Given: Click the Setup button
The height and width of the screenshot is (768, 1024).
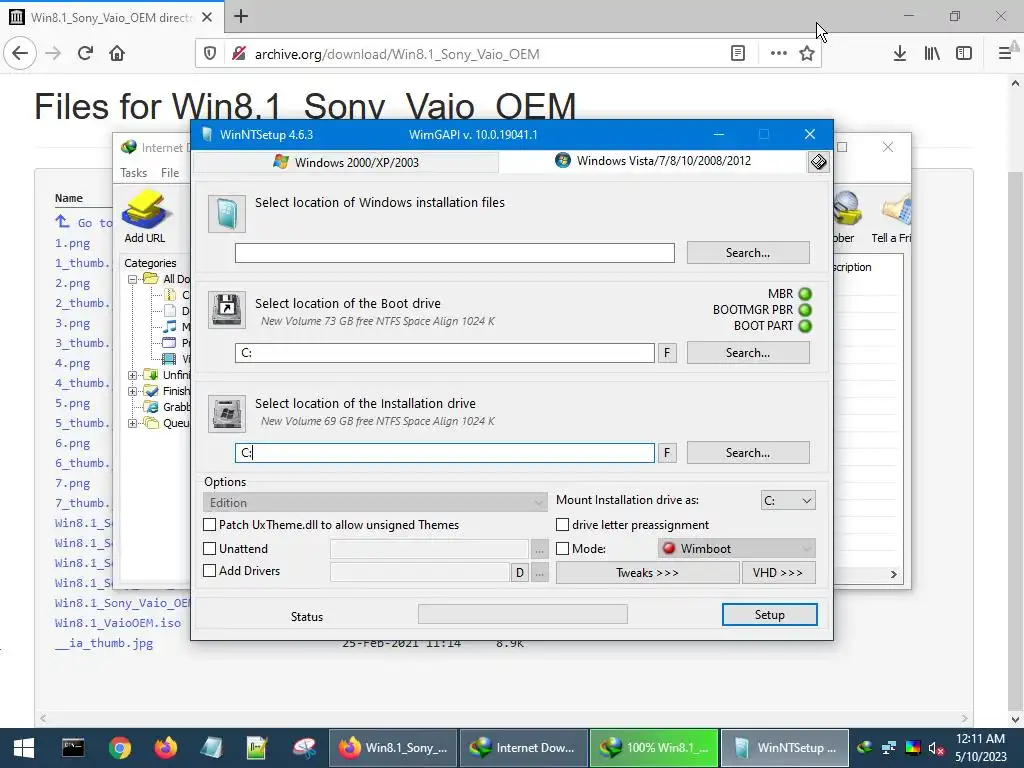Looking at the screenshot, I should point(769,615).
